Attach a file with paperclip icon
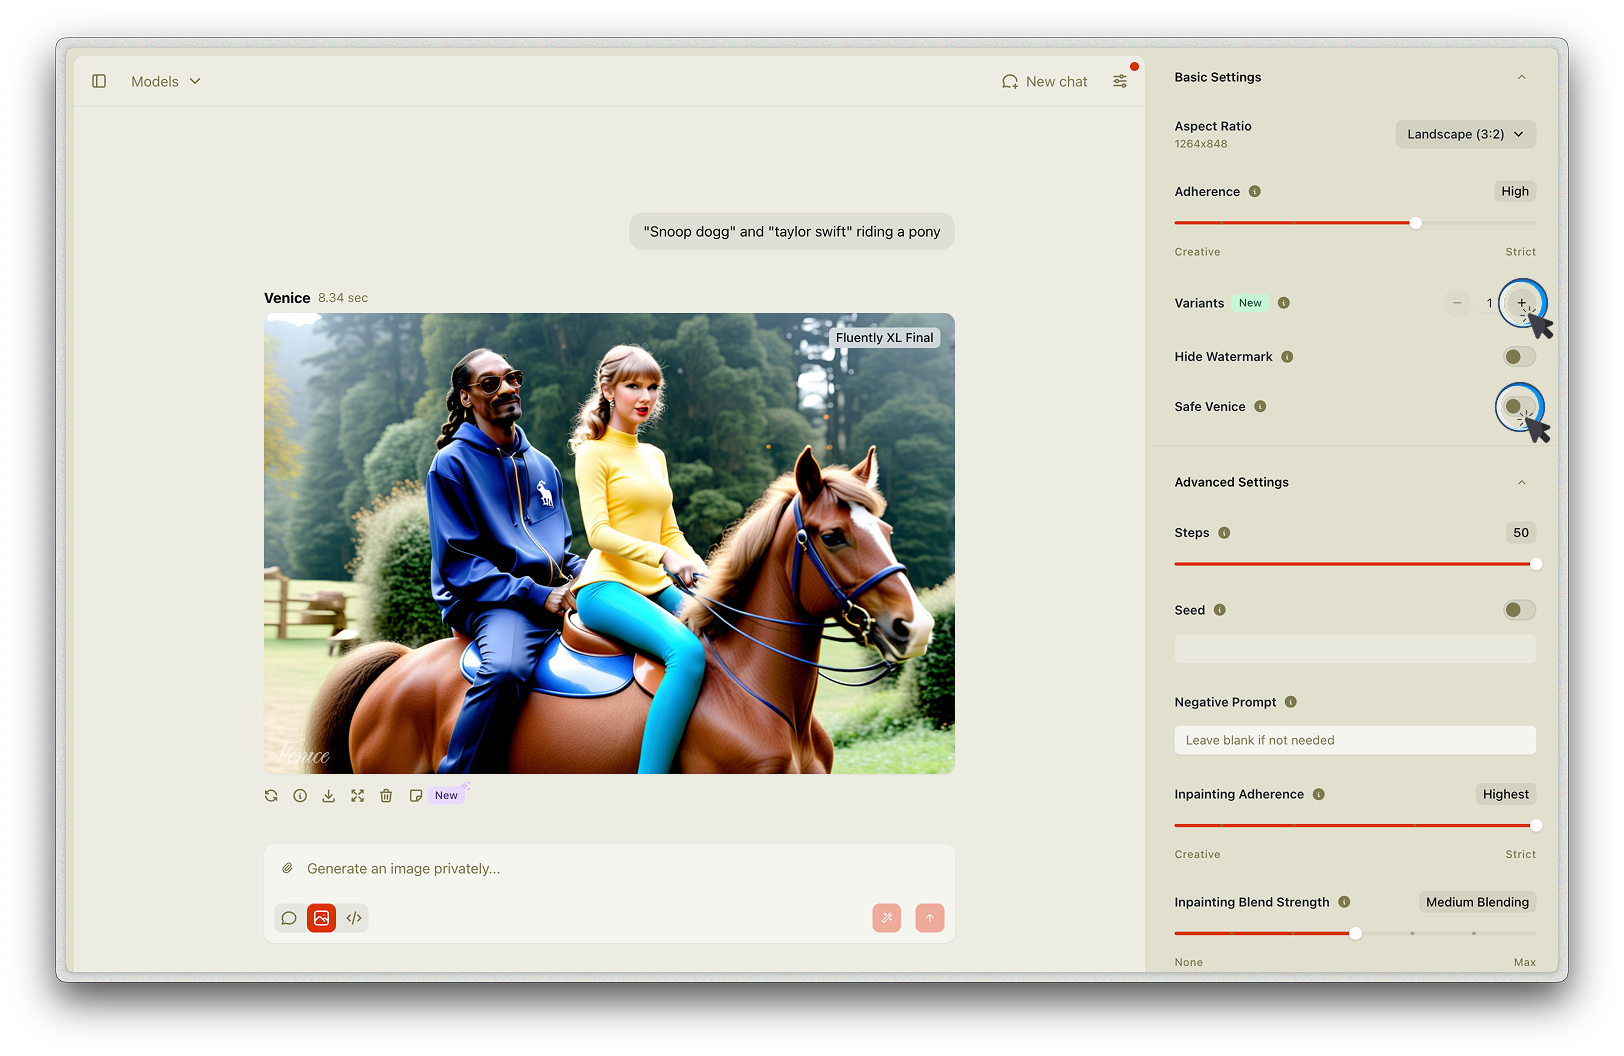Screen dimensions: 1624x1056 click(287, 868)
